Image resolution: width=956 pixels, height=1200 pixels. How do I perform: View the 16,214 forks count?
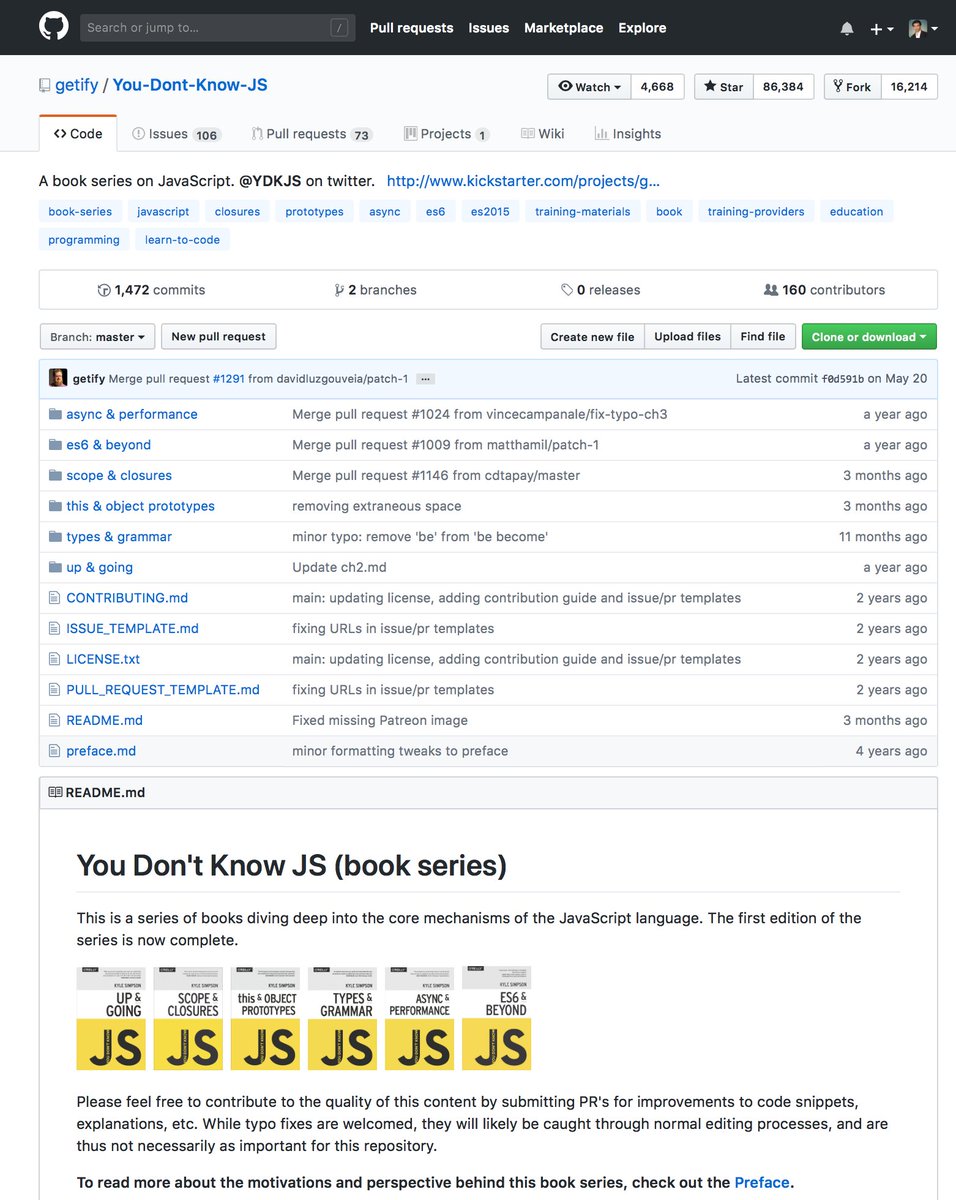909,87
